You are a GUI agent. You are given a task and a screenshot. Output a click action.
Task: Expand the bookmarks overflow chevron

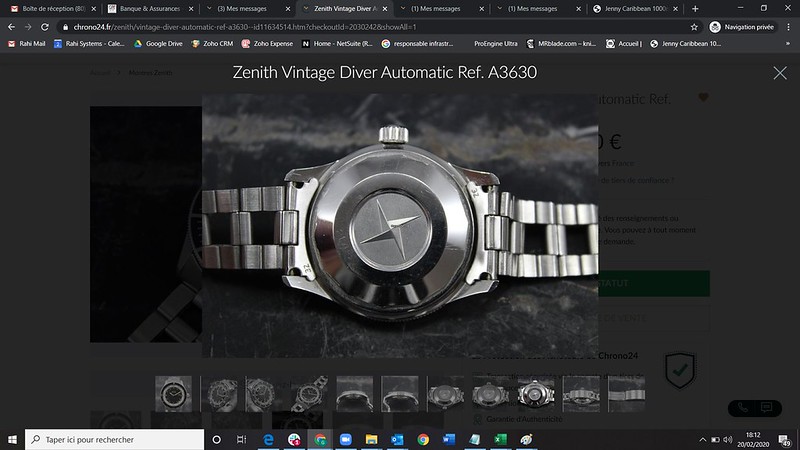coord(788,44)
